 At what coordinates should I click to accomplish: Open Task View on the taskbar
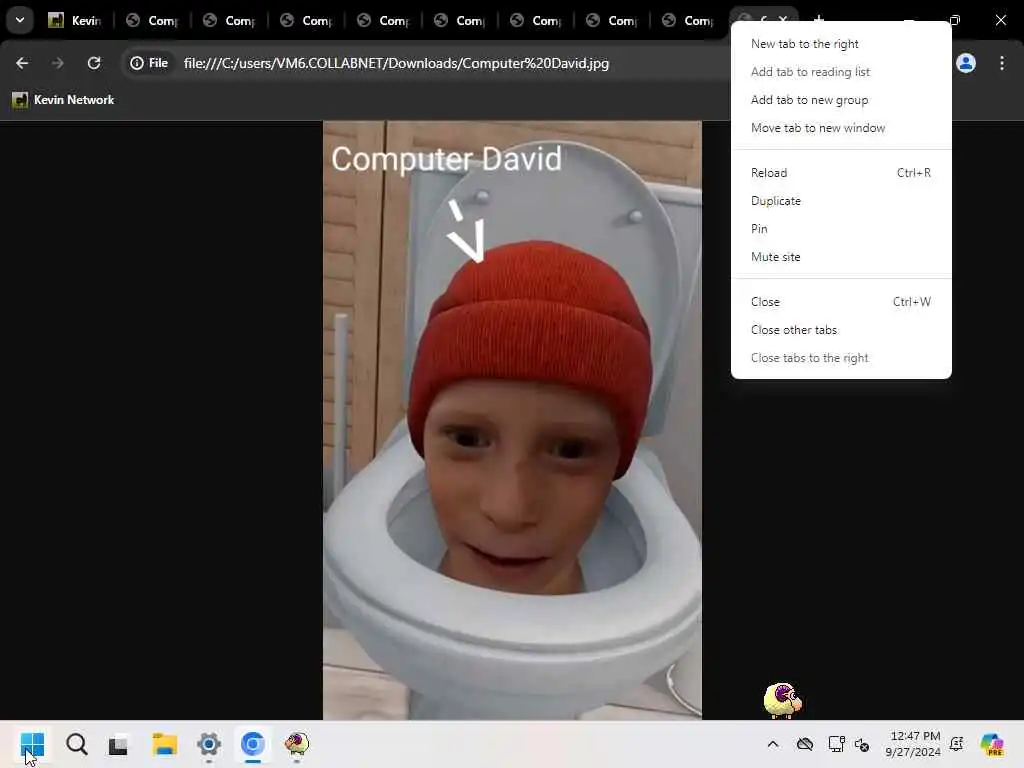[118, 744]
